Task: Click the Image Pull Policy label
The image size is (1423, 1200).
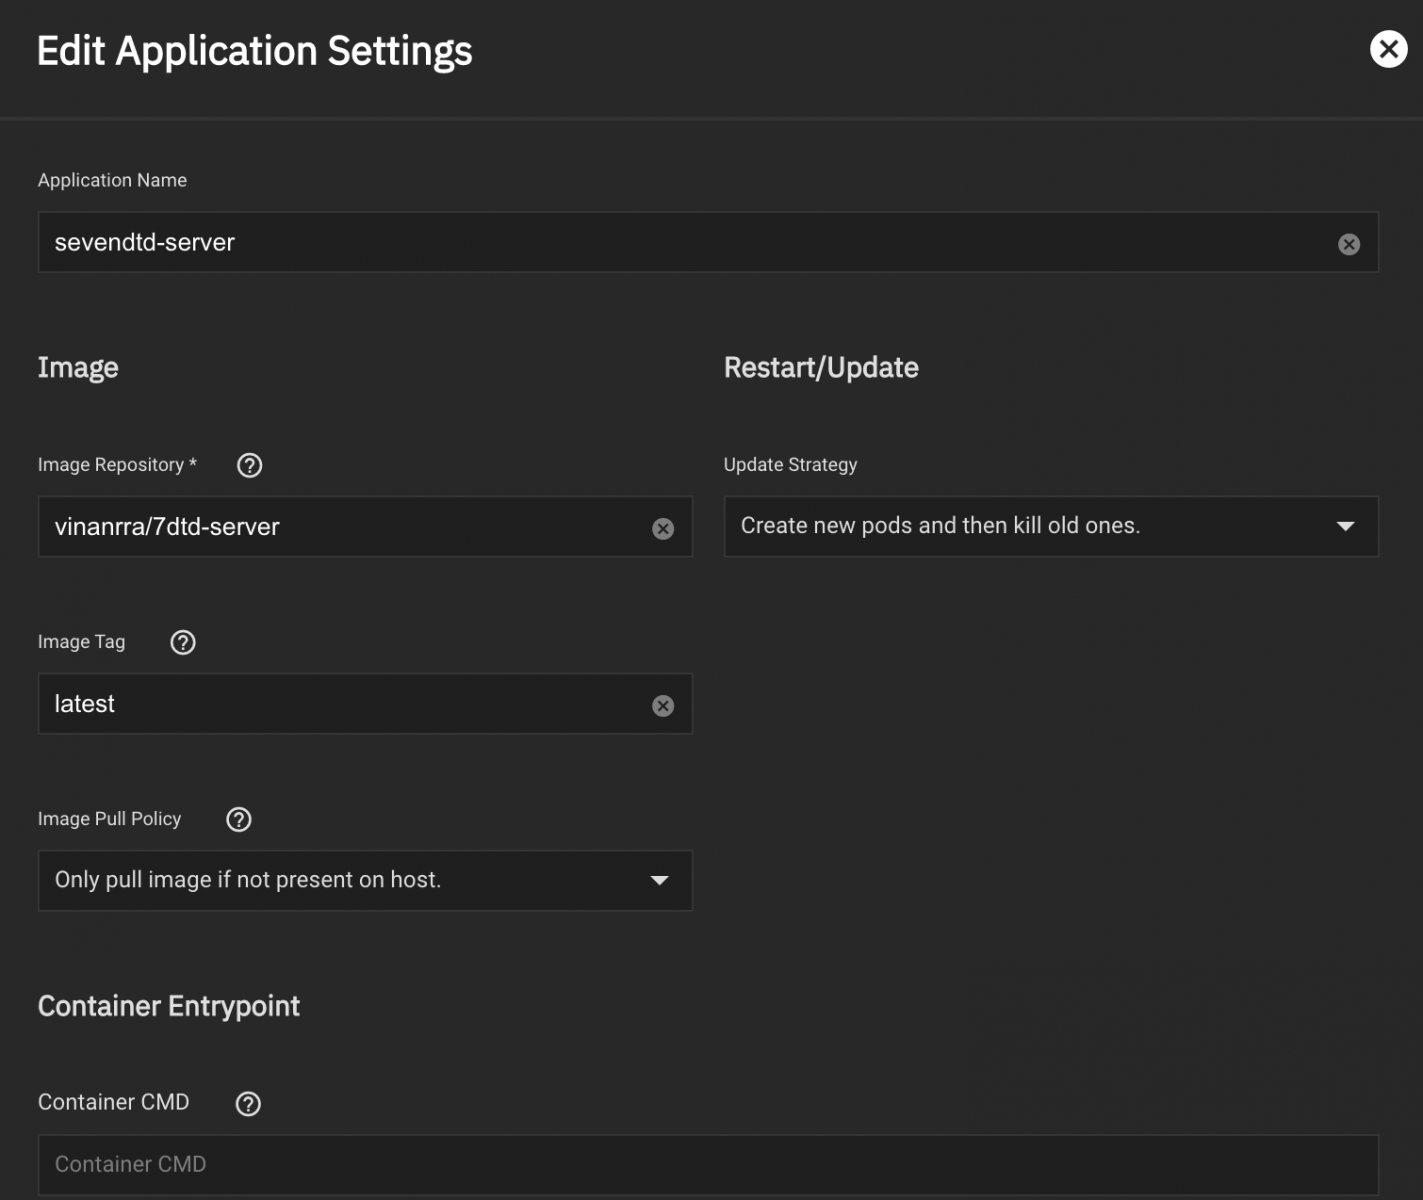Action: coord(110,819)
